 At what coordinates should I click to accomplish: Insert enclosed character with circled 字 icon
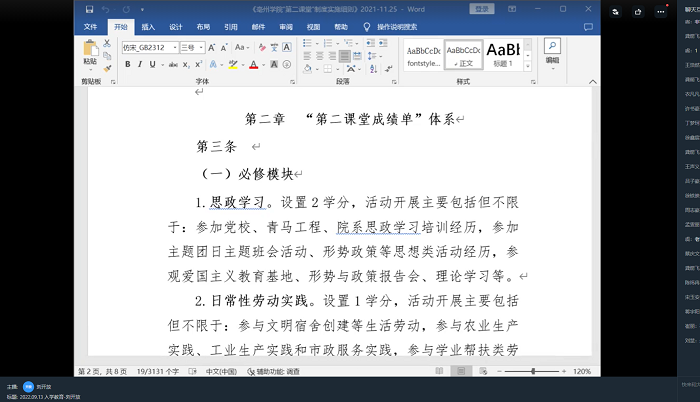pos(287,65)
